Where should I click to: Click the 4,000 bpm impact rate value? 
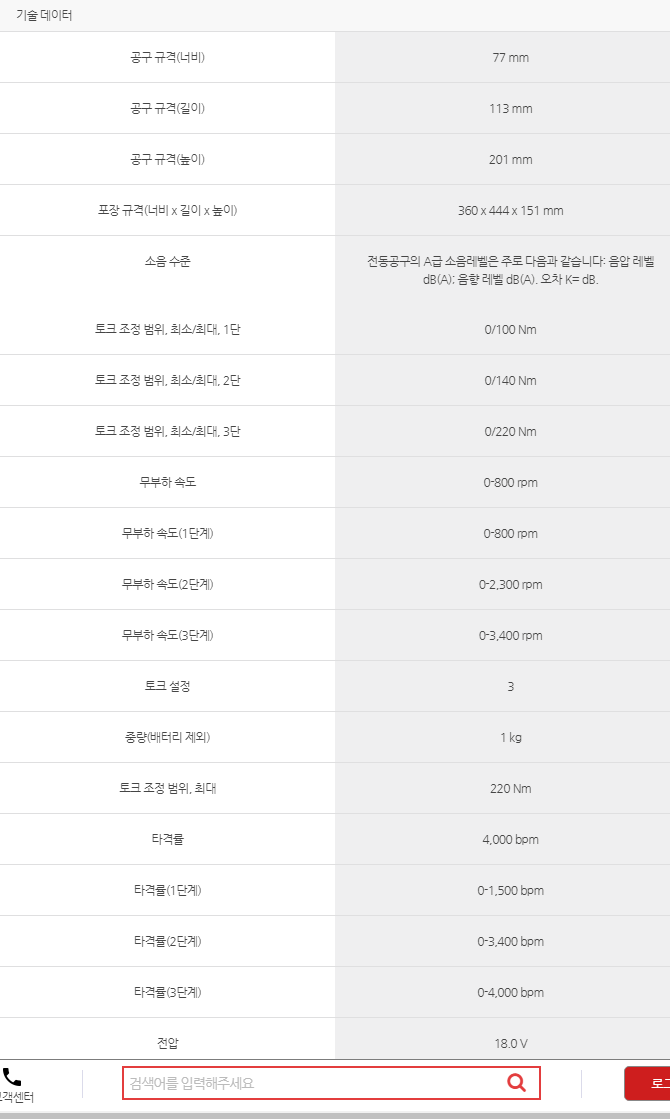(x=510, y=840)
